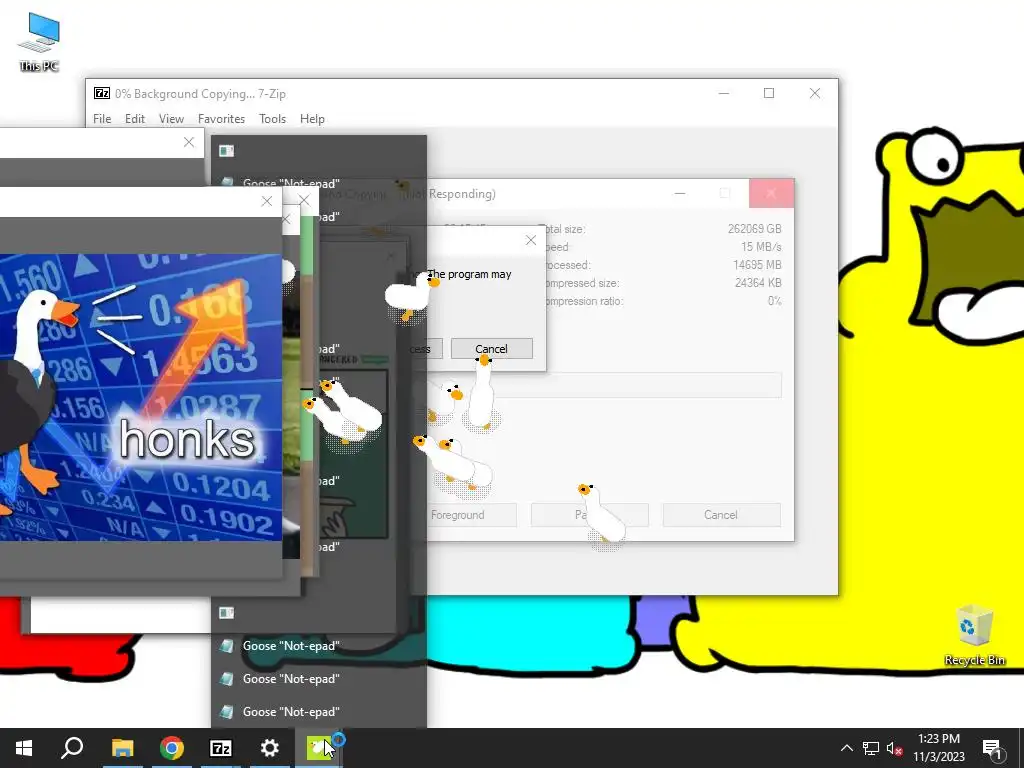This screenshot has width=1024, height=768.
Task: Open the File menu in 7-Zip
Action: point(102,119)
